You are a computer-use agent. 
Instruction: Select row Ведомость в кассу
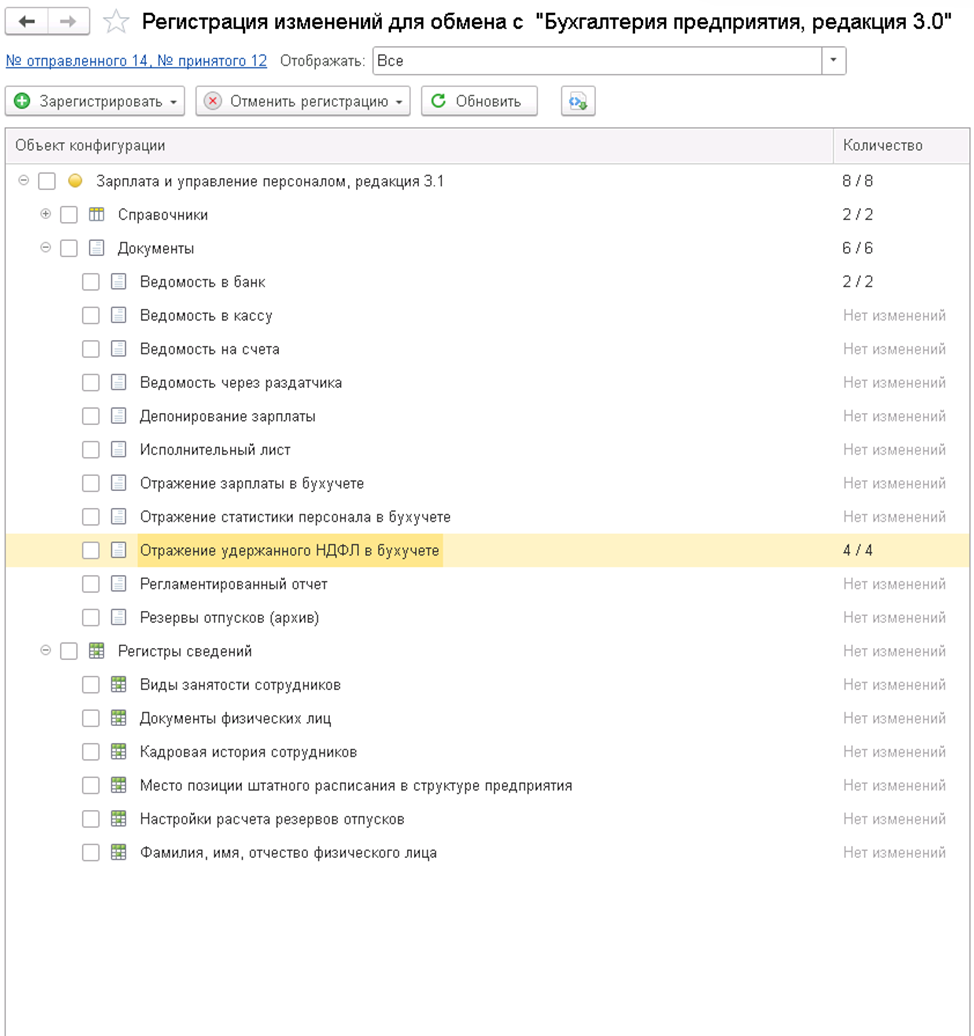click(488, 315)
